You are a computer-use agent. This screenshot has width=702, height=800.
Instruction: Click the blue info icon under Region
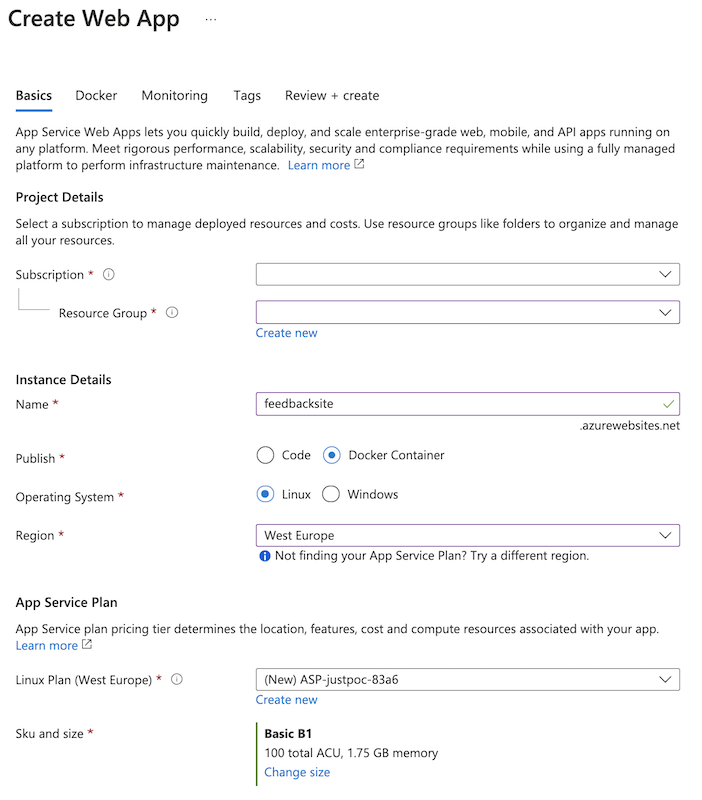265,556
